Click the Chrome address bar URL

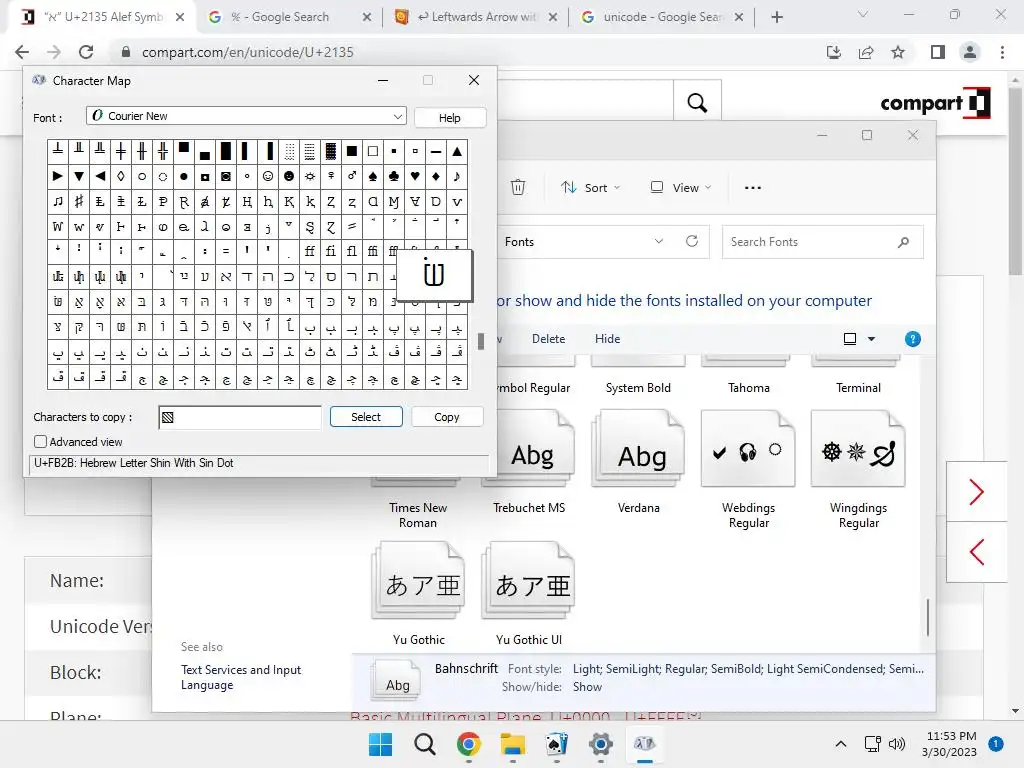(x=248, y=52)
